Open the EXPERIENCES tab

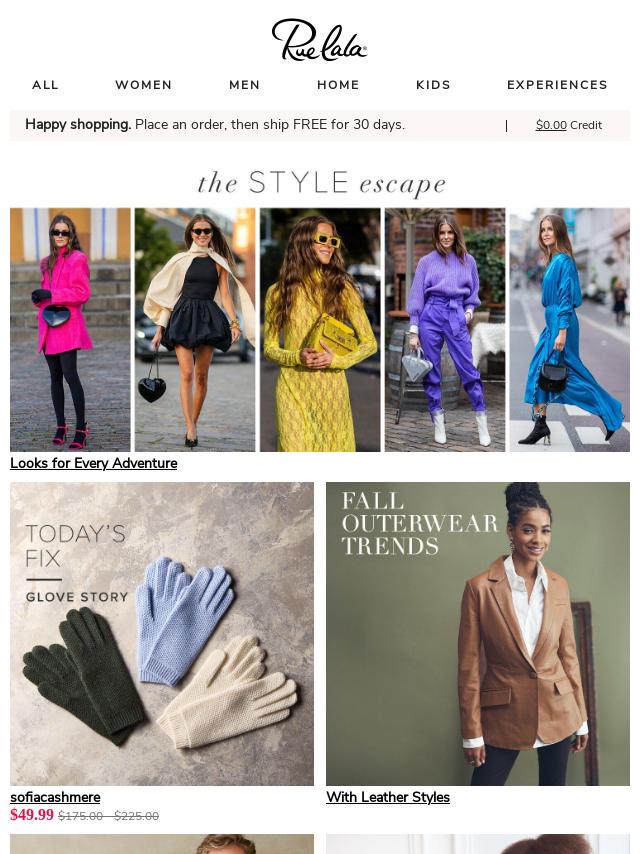[557, 85]
